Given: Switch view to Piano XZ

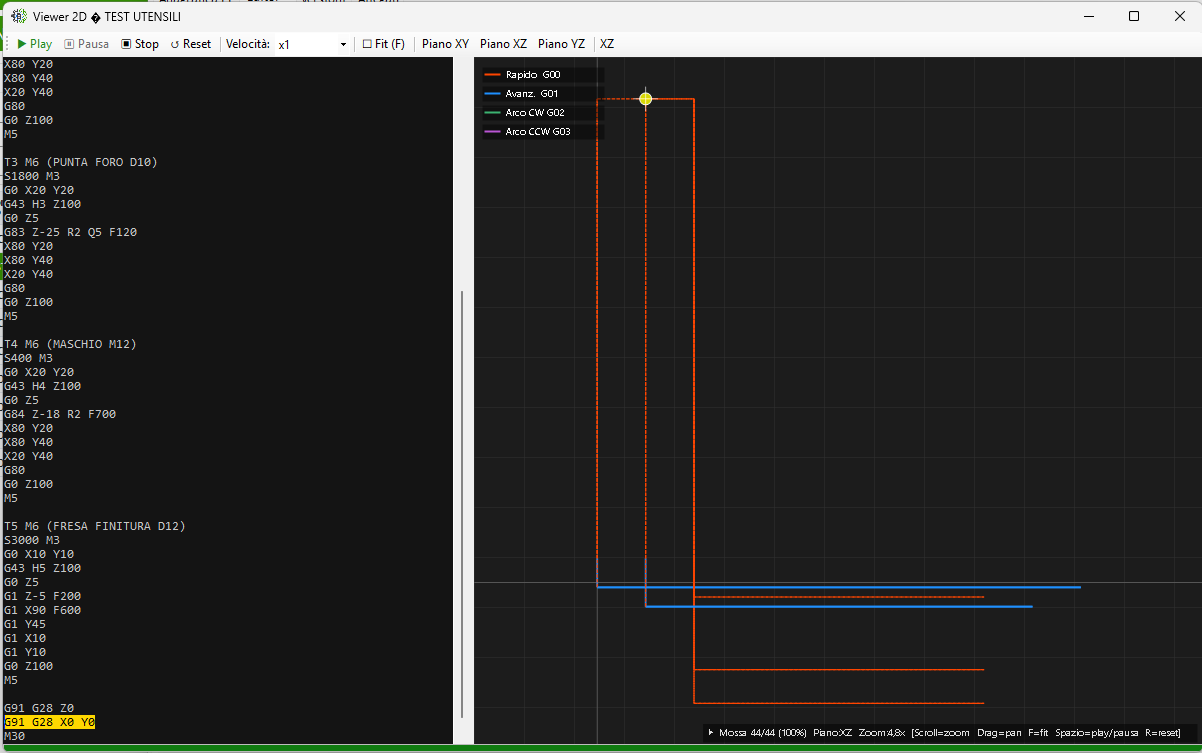Looking at the screenshot, I should [x=503, y=44].
